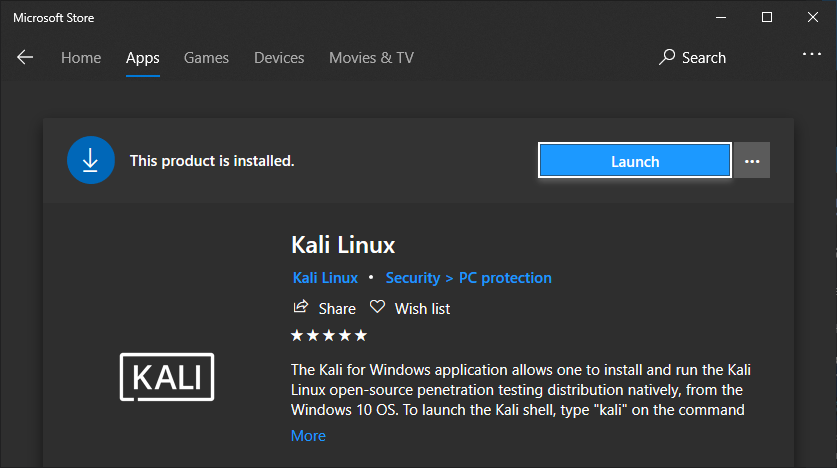Click the Wish list heart icon

[x=377, y=307]
